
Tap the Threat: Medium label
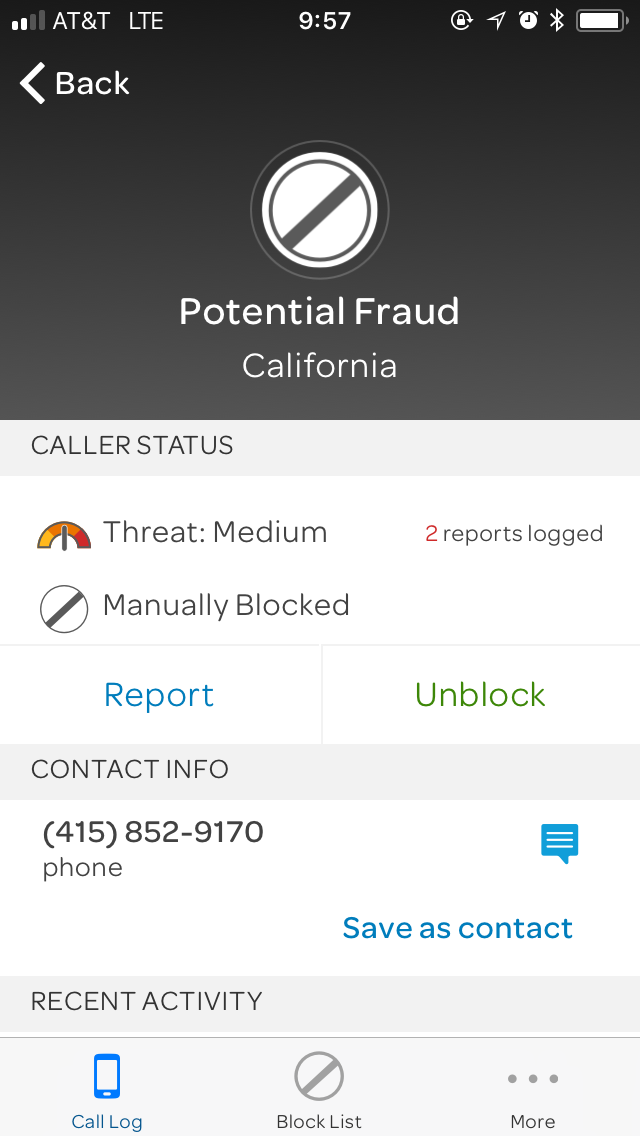tap(215, 532)
